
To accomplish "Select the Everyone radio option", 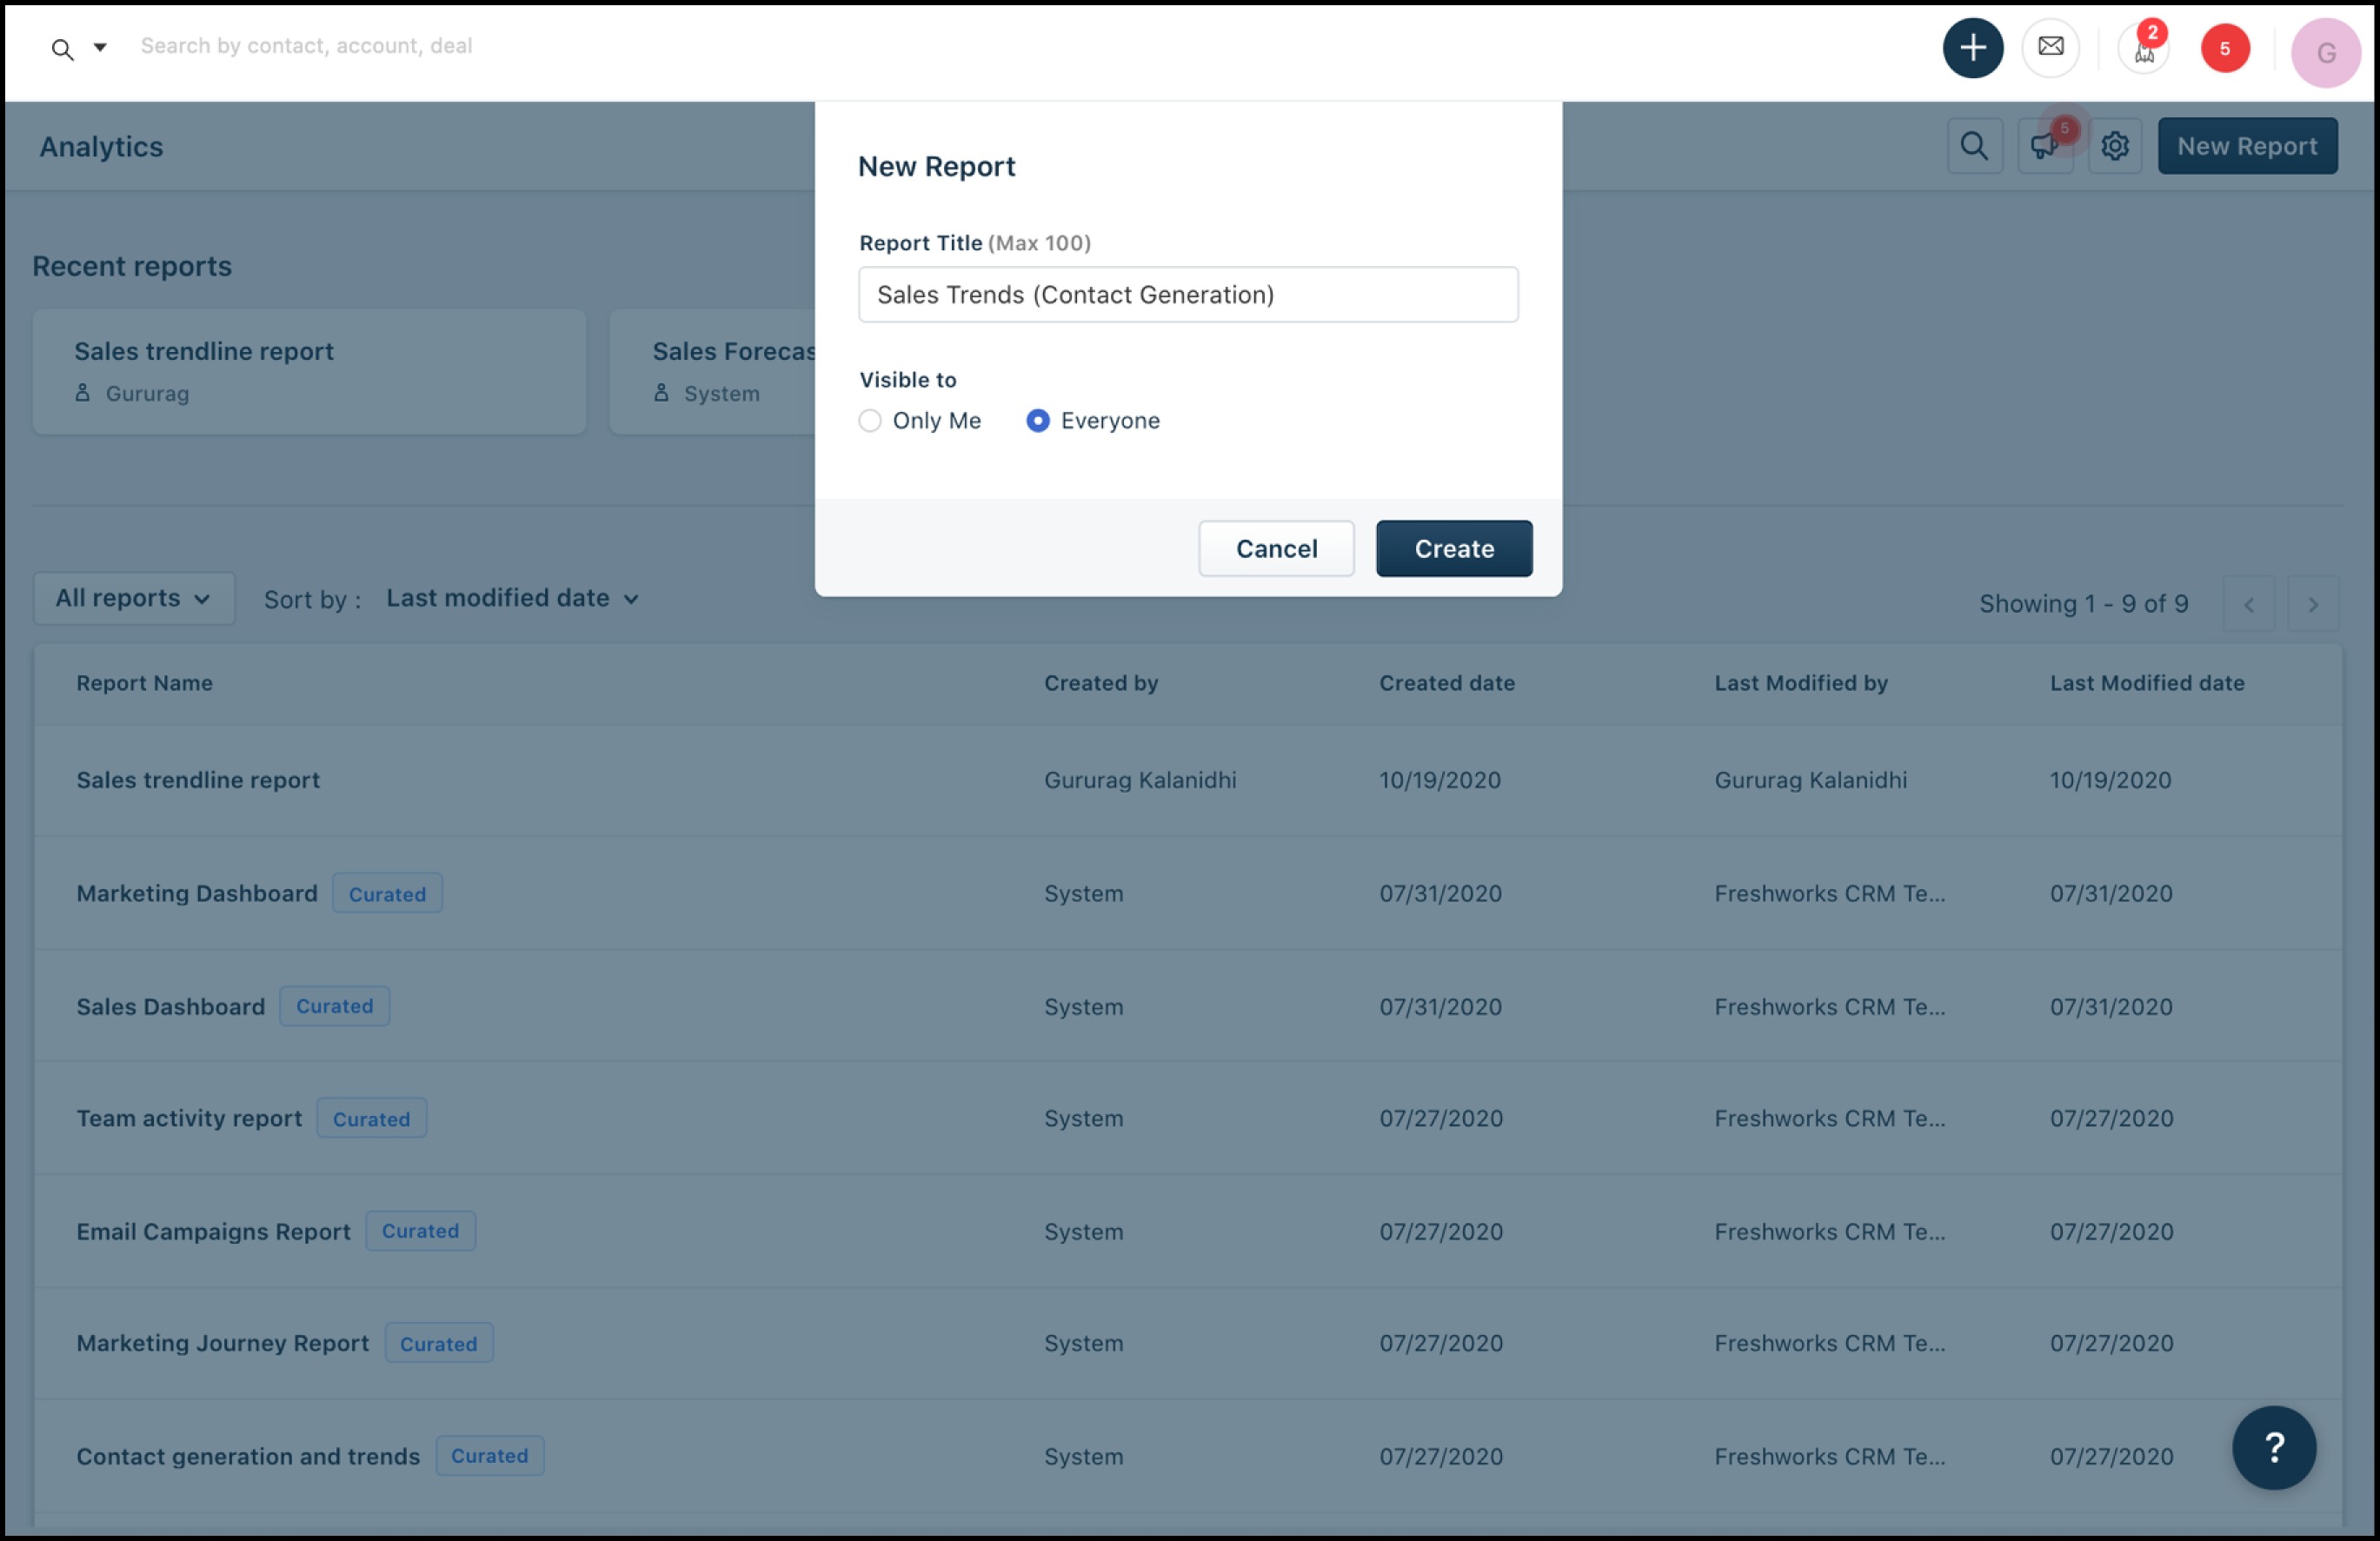I will [1038, 420].
